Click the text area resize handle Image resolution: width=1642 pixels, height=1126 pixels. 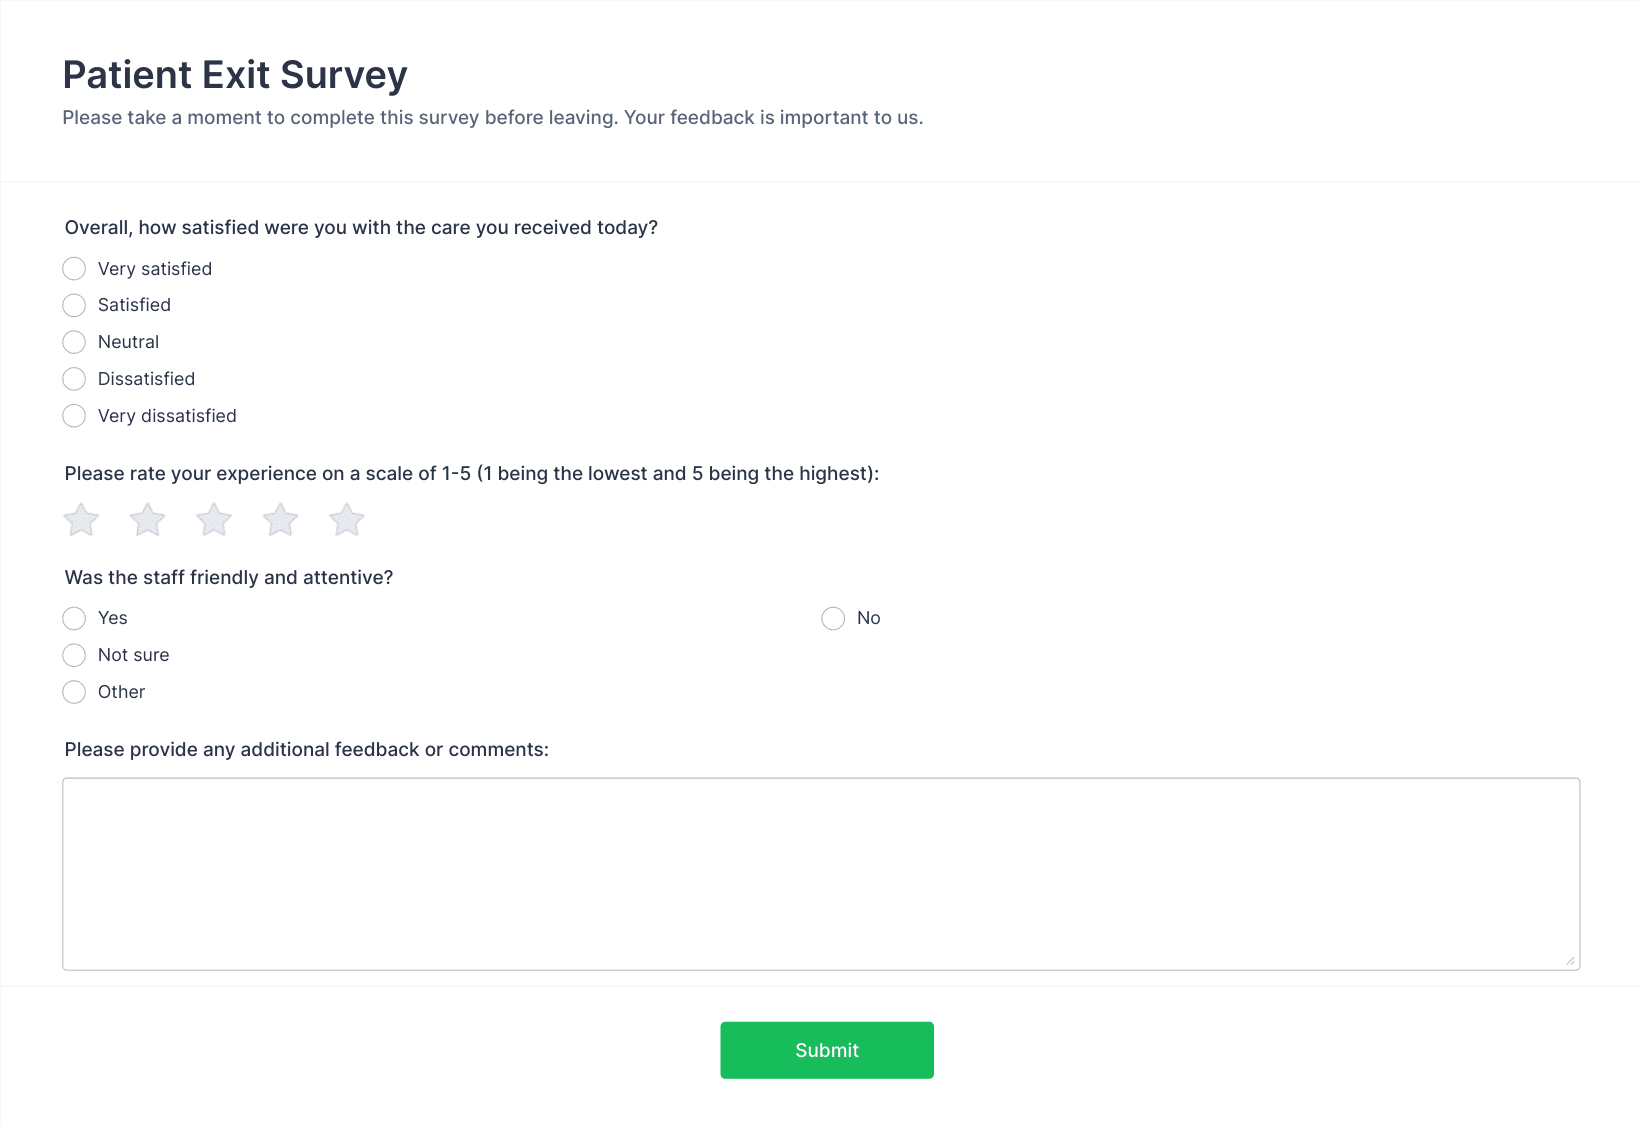tap(1570, 961)
